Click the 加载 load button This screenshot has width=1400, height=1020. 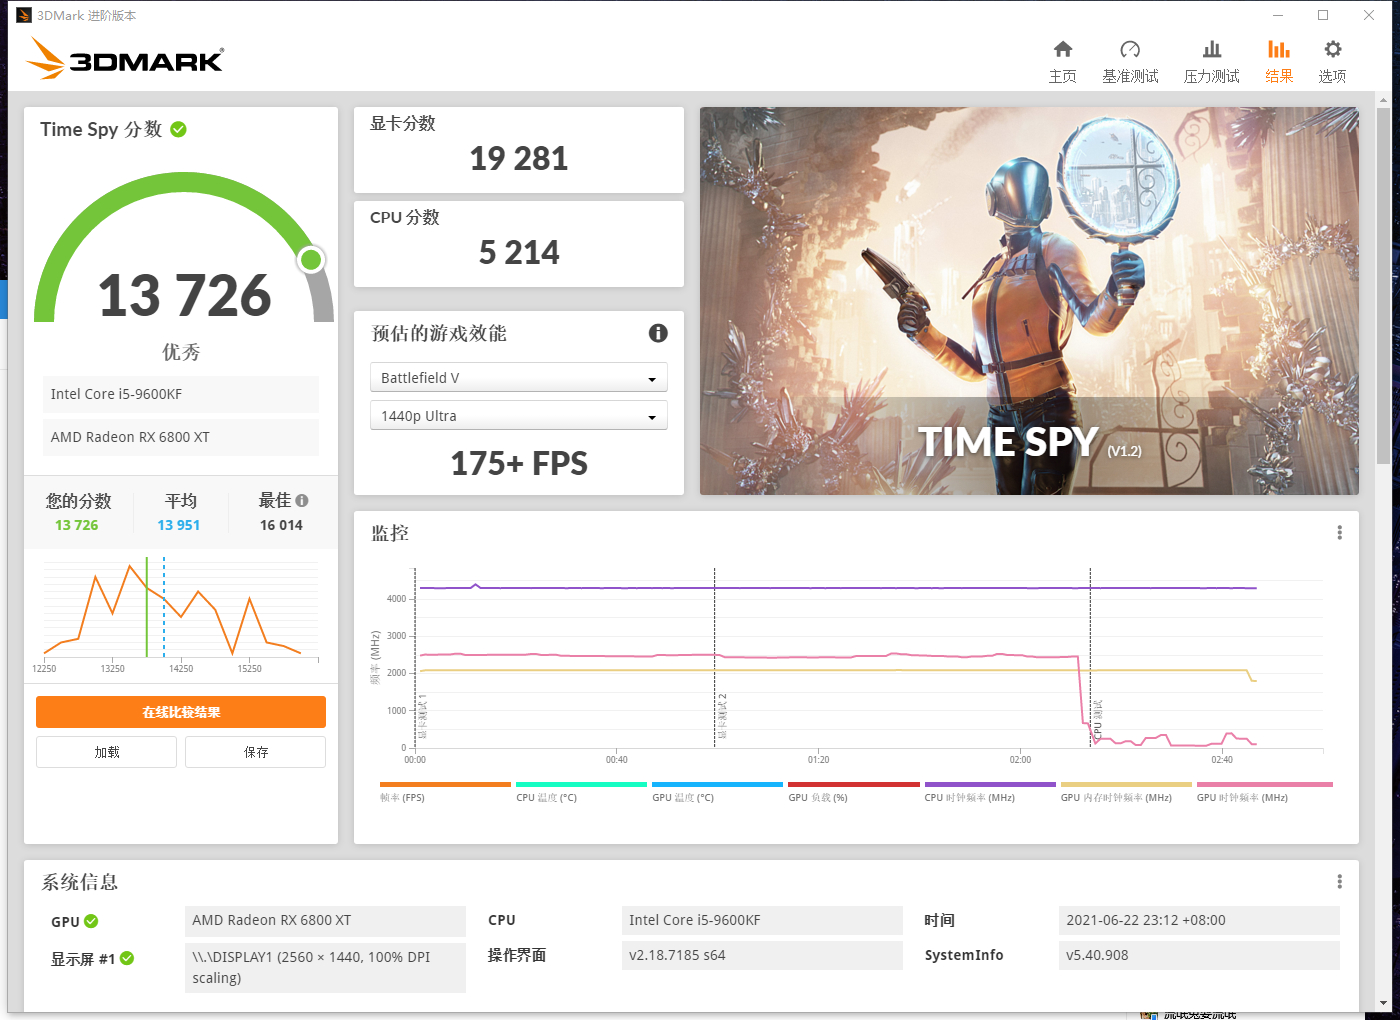point(106,752)
